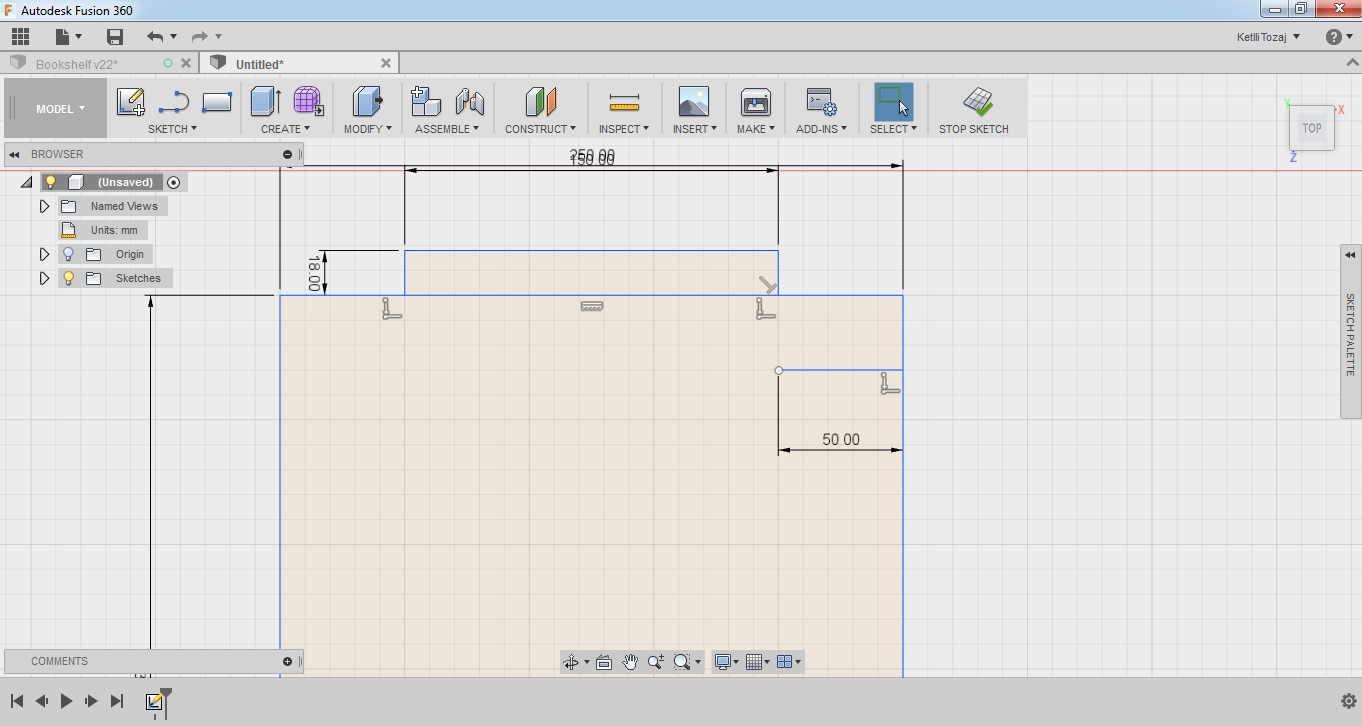This screenshot has height=726, width=1362.
Task: Expand the Sketches folder
Action: click(44, 278)
